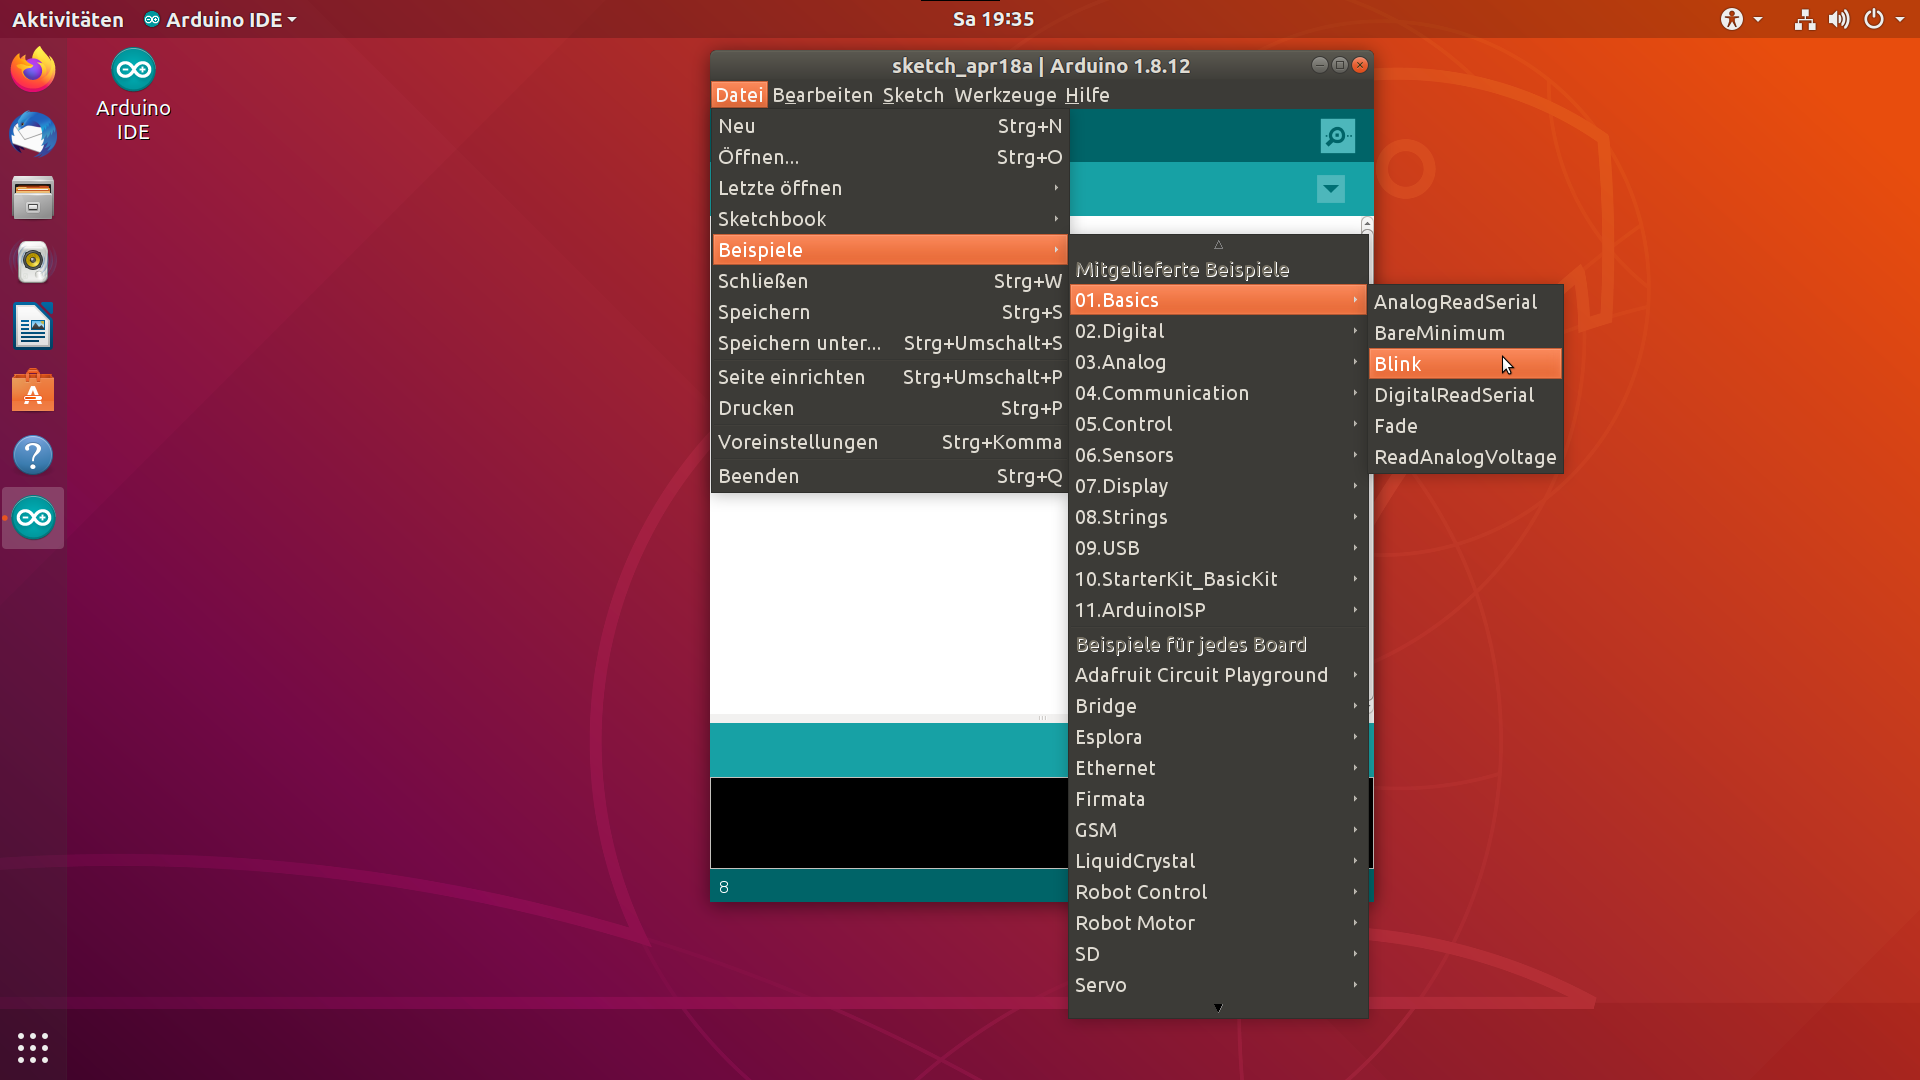Open Ubuntu Software in dock
This screenshot has height=1080, width=1920.
point(33,391)
